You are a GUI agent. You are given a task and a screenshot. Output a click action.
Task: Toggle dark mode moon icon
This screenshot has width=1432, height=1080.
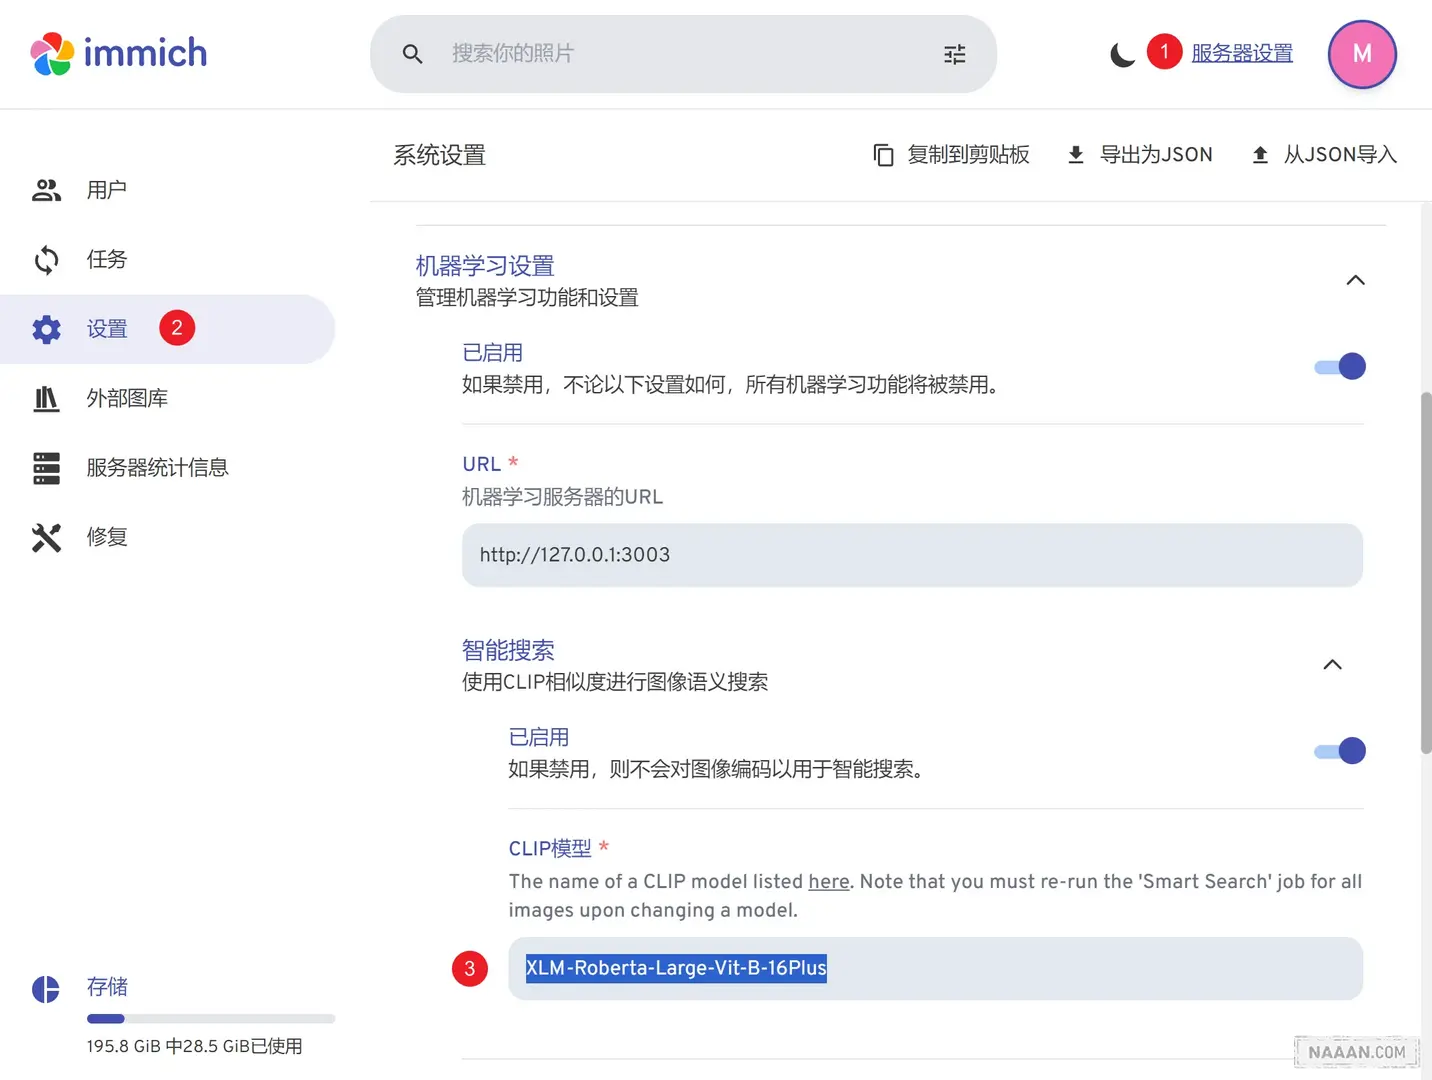1122,54
